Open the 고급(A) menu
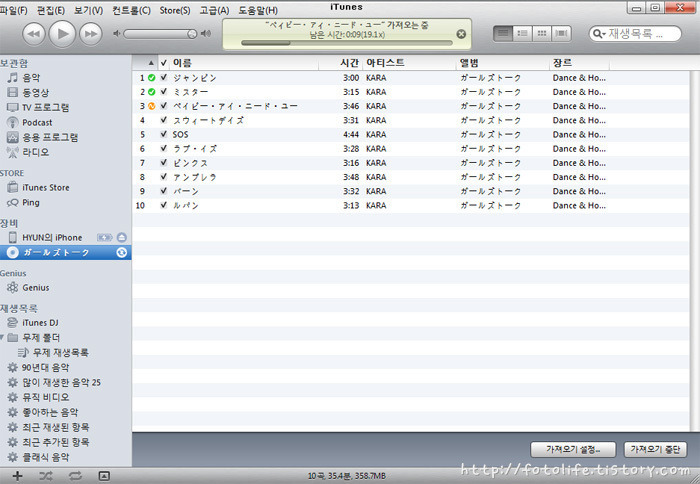700x484 pixels. tap(214, 10)
